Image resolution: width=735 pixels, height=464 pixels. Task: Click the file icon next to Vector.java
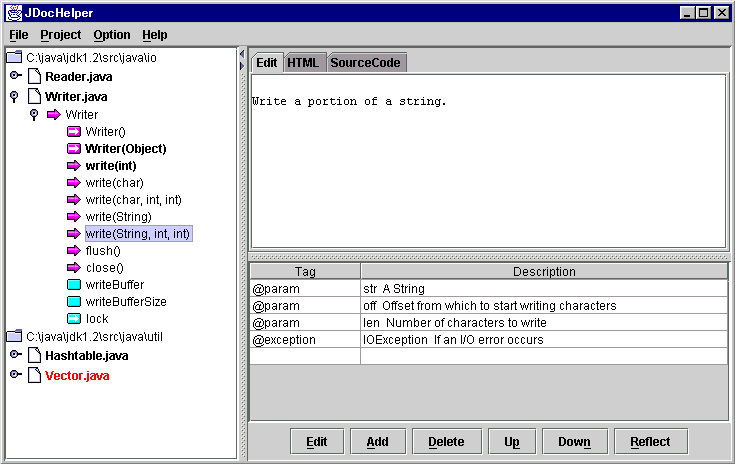coord(35,375)
